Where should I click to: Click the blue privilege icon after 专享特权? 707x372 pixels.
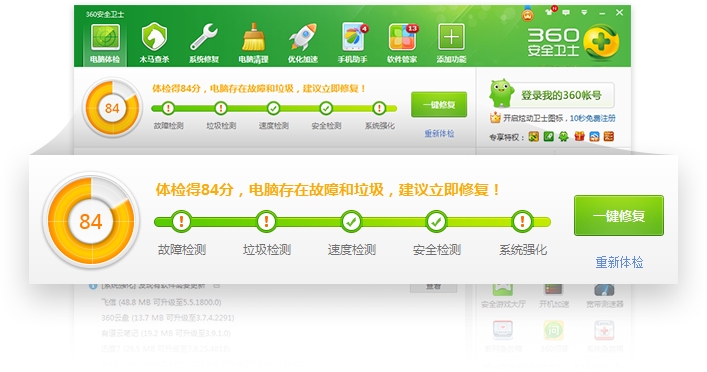point(594,136)
